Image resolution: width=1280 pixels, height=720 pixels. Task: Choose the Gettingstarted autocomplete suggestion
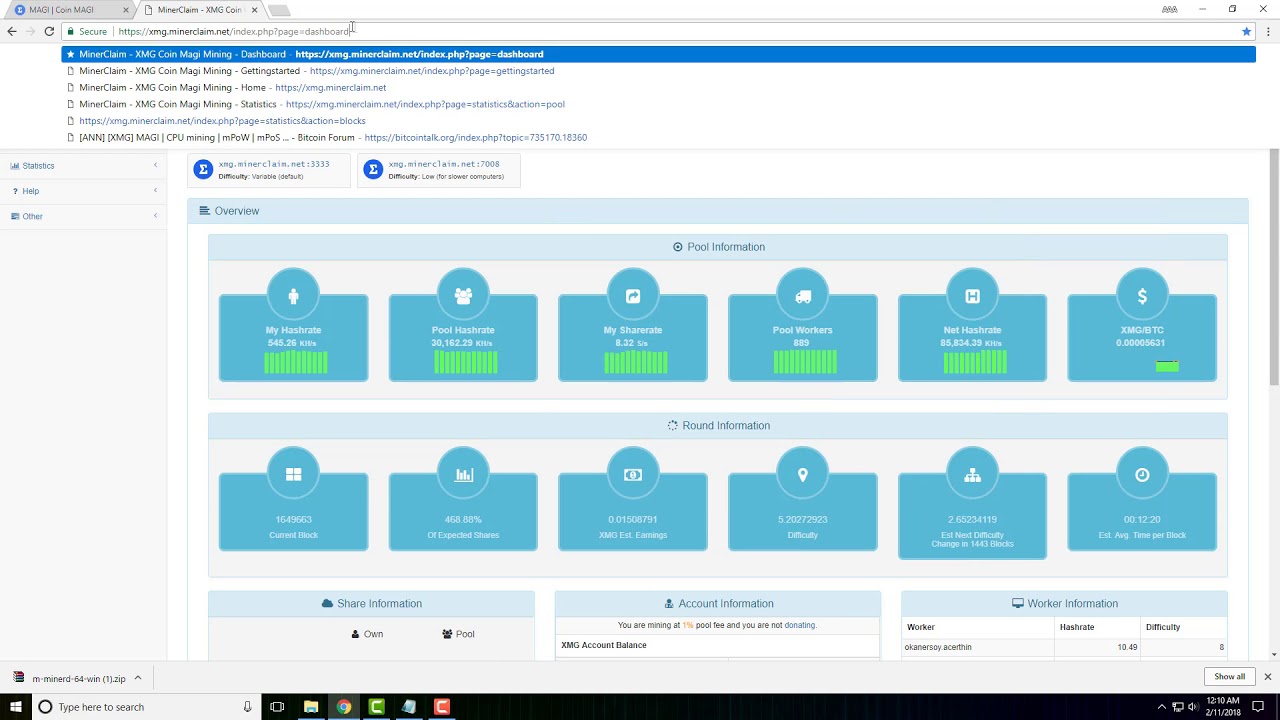658,71
